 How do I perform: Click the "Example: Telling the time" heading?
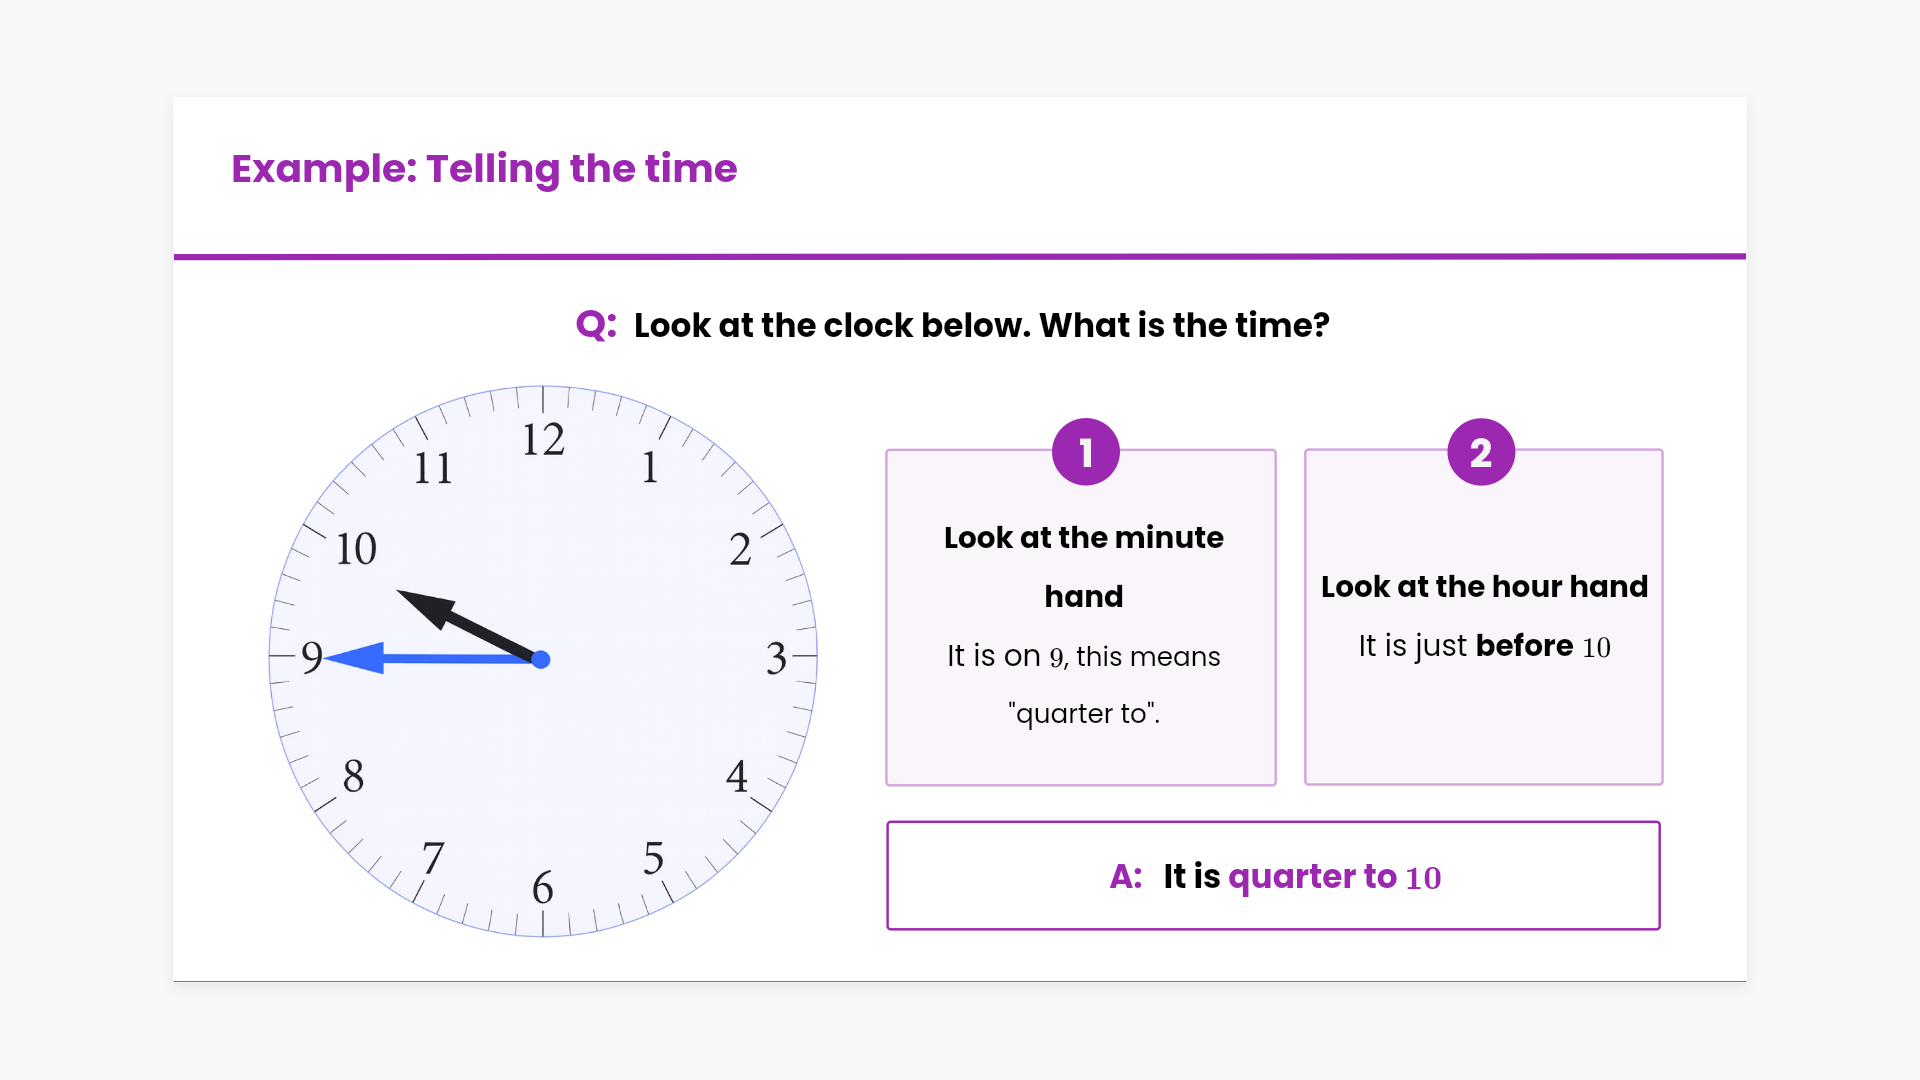tap(484, 169)
